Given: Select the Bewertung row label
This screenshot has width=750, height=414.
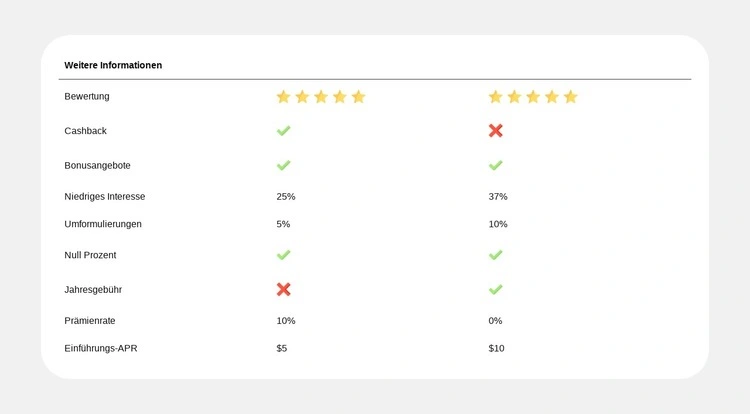Looking at the screenshot, I should pos(87,97).
